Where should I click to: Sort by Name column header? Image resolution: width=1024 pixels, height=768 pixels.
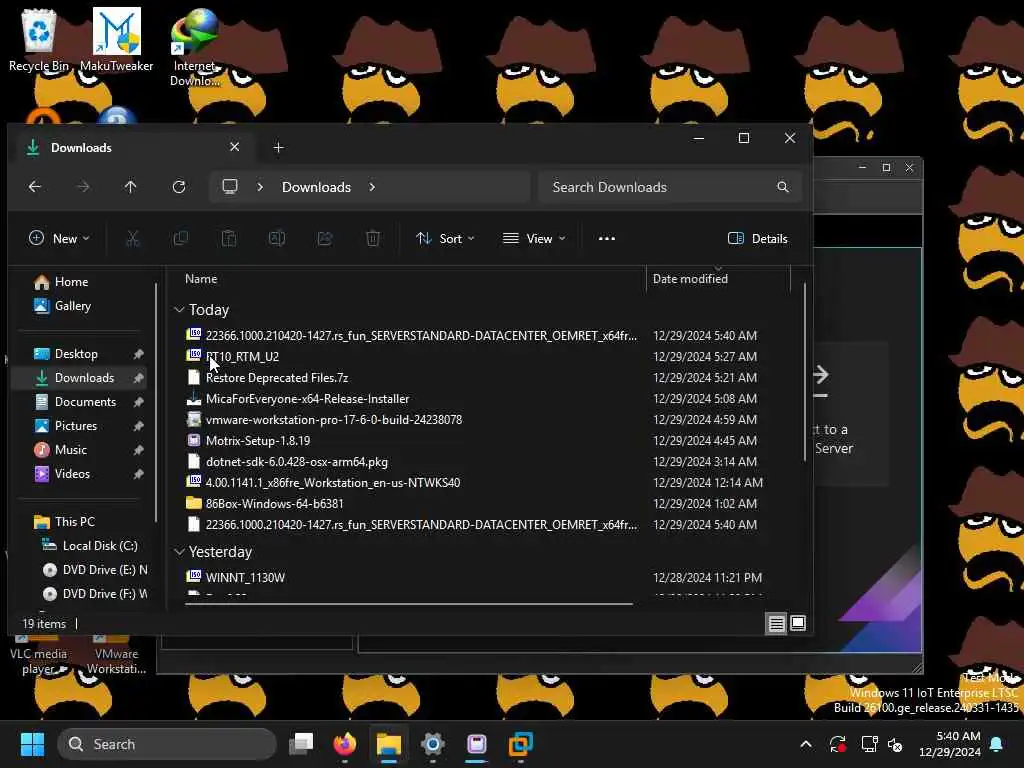click(201, 279)
